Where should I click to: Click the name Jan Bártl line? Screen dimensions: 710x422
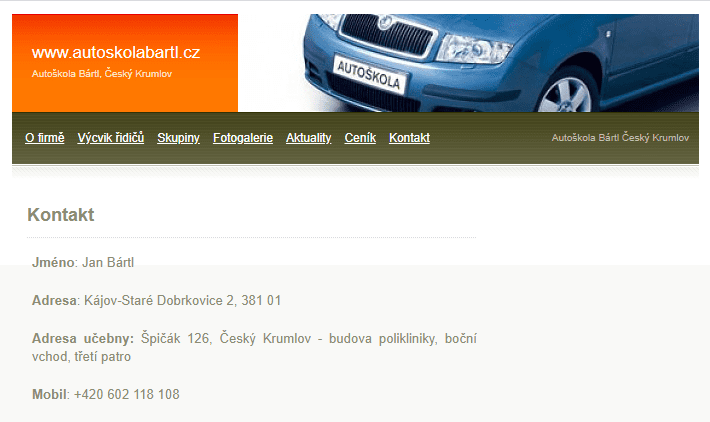point(83,263)
